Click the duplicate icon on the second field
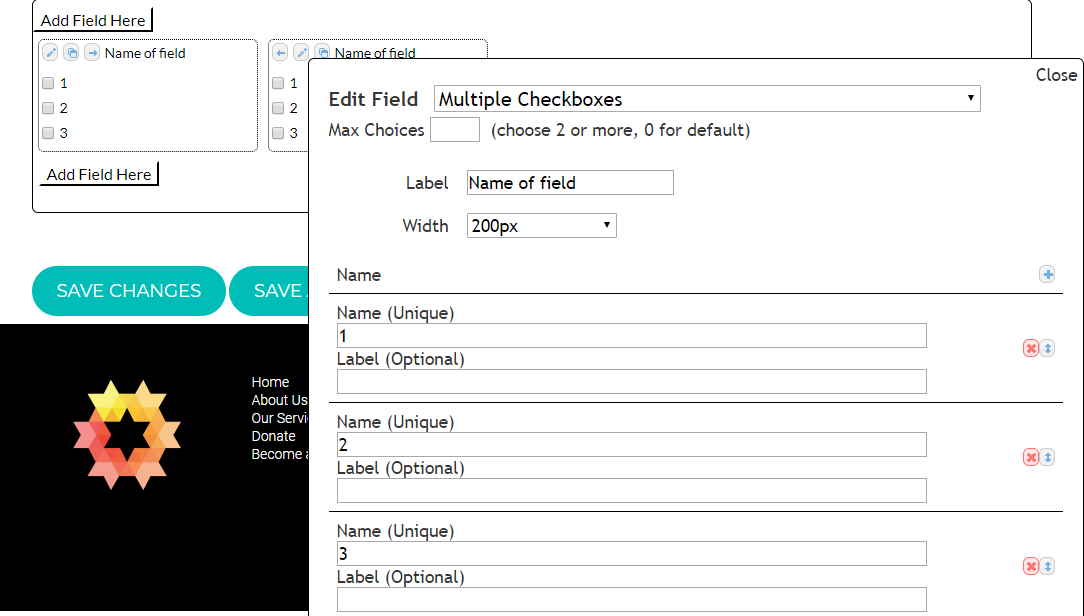Screen dimensions: 1084x616 pyautogui.click(x=322, y=52)
